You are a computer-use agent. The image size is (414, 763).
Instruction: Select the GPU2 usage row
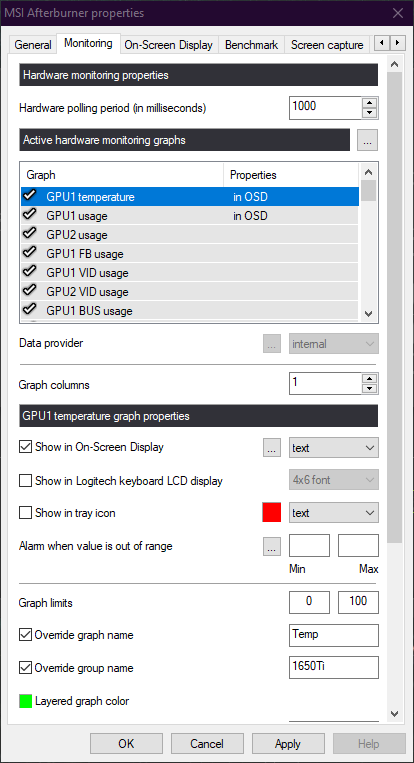190,235
